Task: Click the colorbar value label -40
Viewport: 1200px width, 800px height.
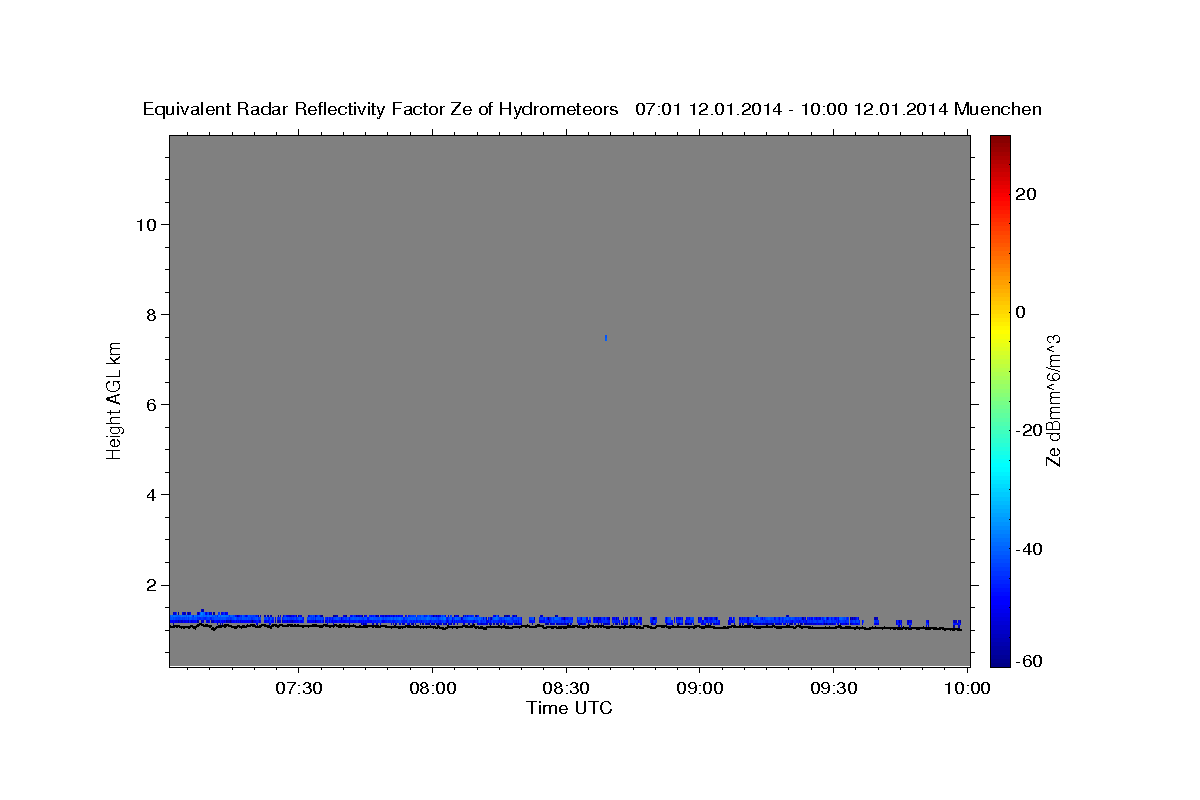Action: pos(1030,549)
